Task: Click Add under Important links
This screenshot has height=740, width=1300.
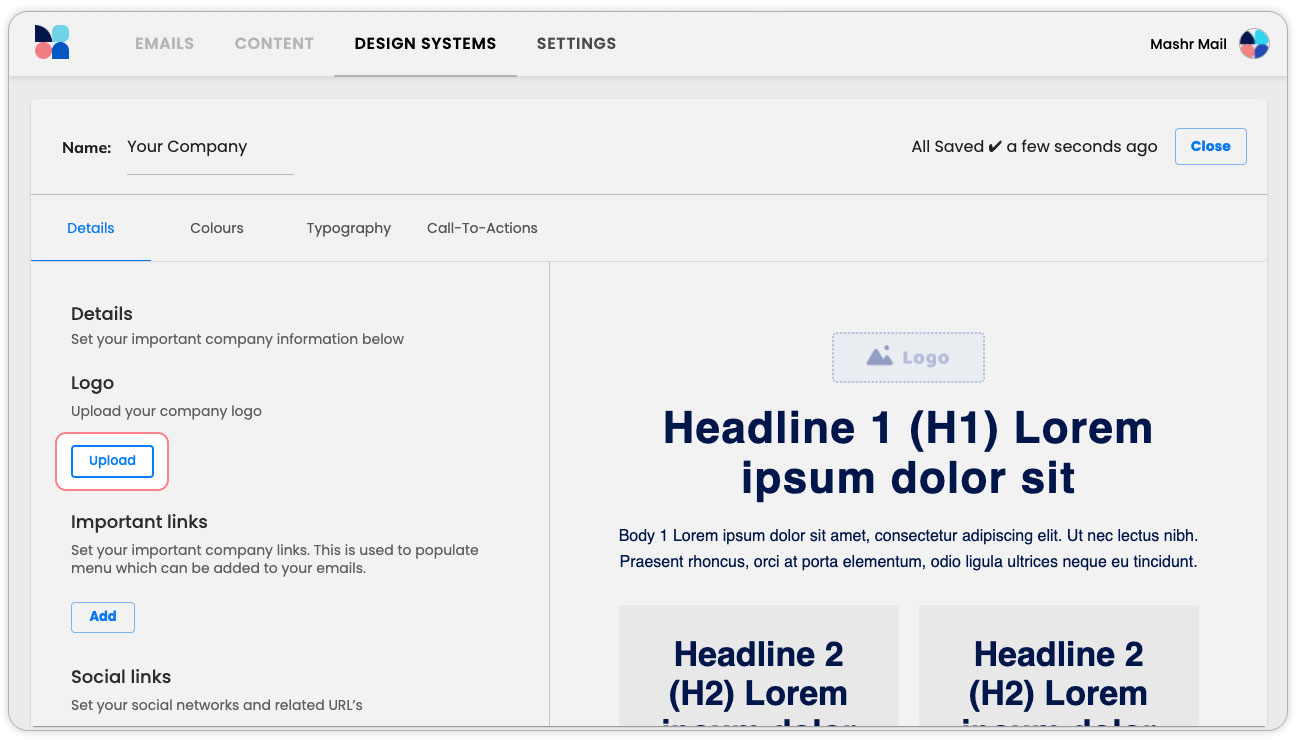Action: (103, 617)
